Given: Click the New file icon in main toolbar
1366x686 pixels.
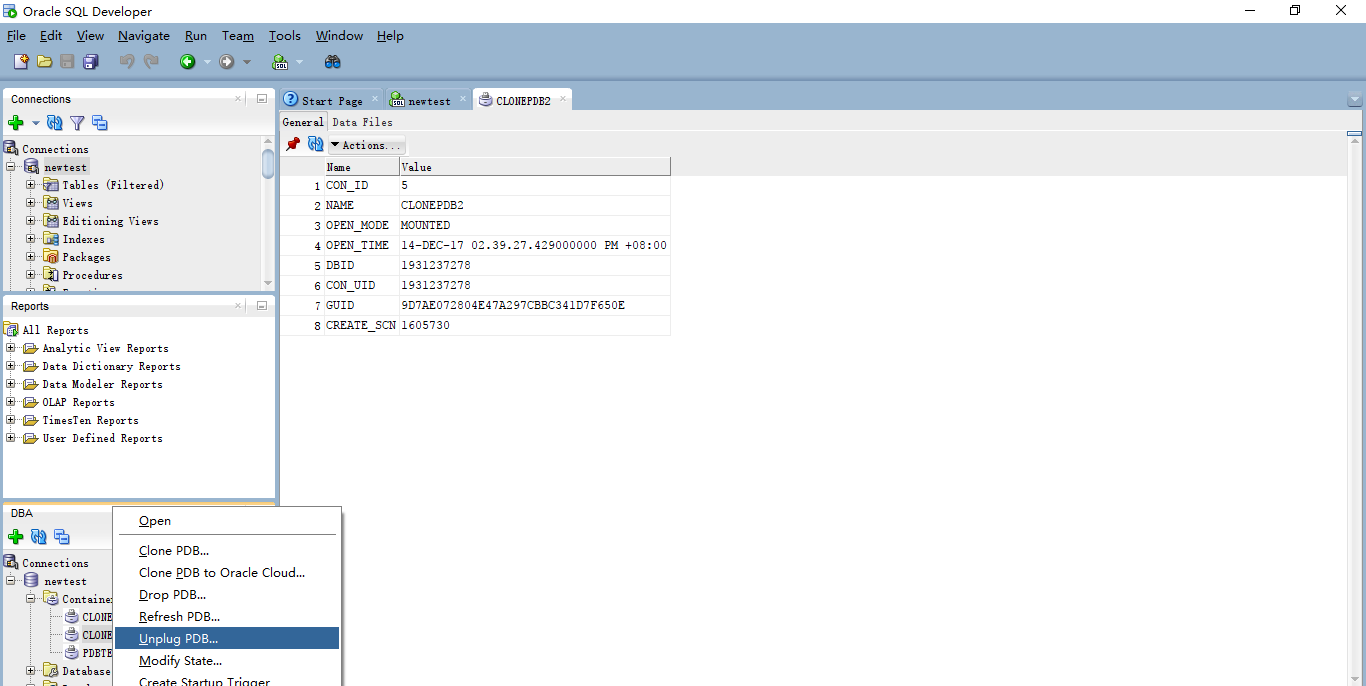Looking at the screenshot, I should pos(21,62).
